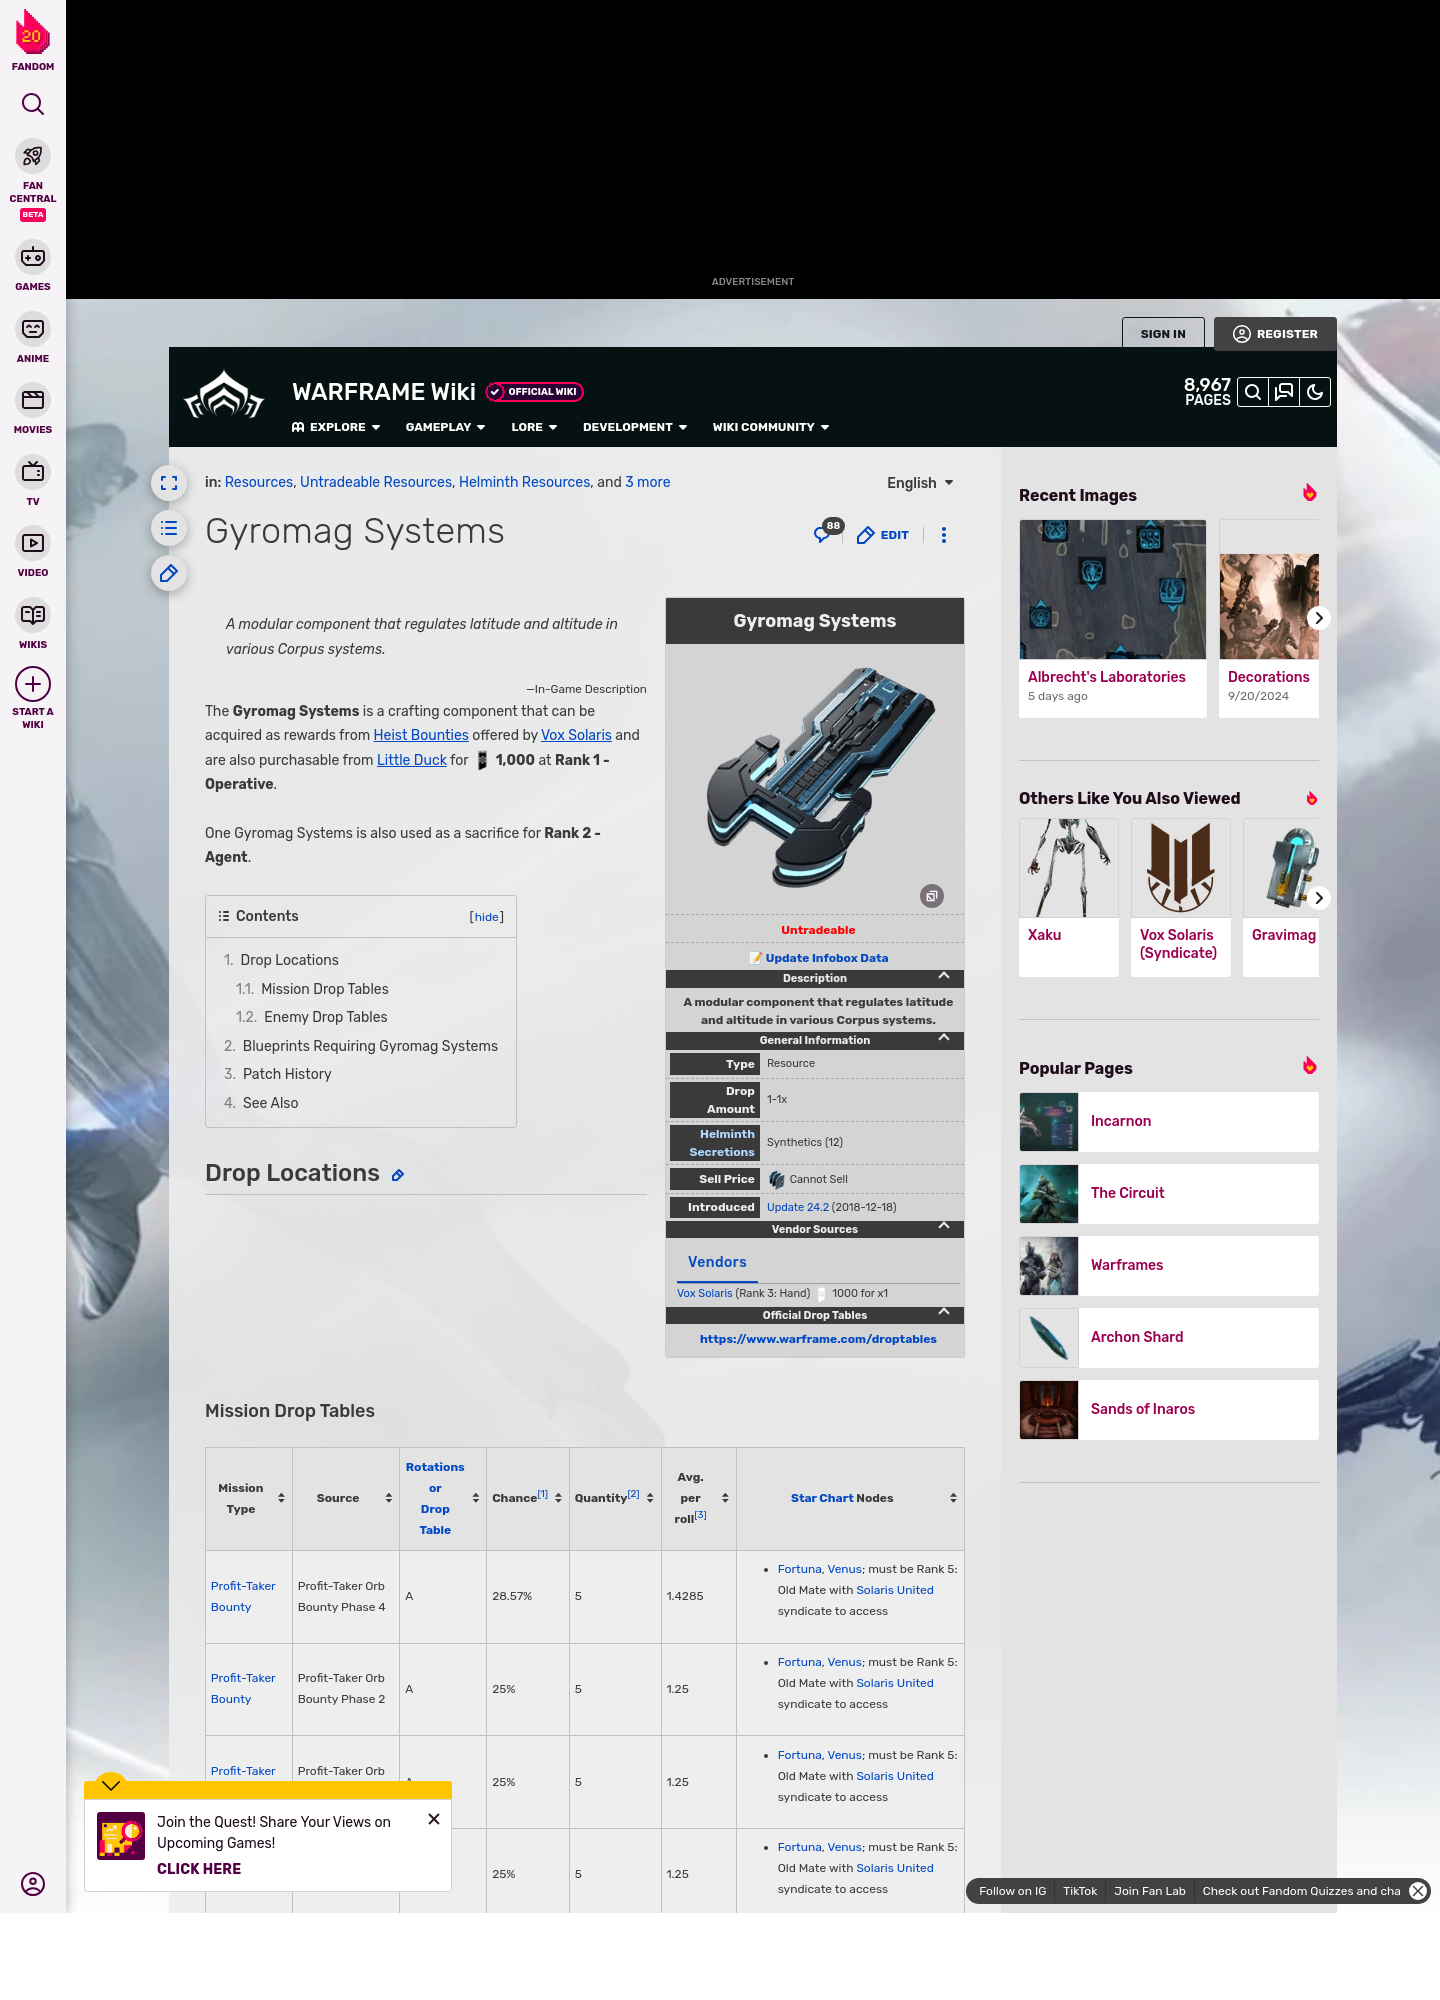Expand article to full width
Image resolution: width=1440 pixels, height=2000 pixels.
click(169, 483)
